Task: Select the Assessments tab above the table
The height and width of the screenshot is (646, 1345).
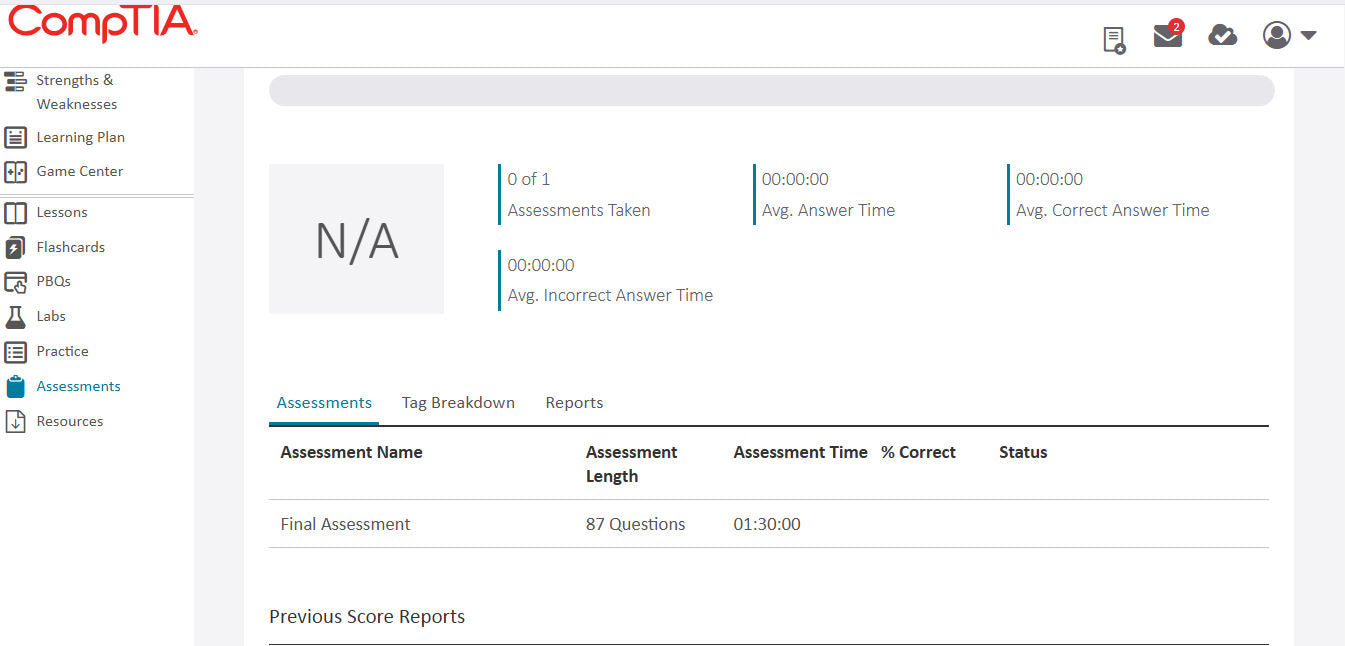Action: coord(323,402)
